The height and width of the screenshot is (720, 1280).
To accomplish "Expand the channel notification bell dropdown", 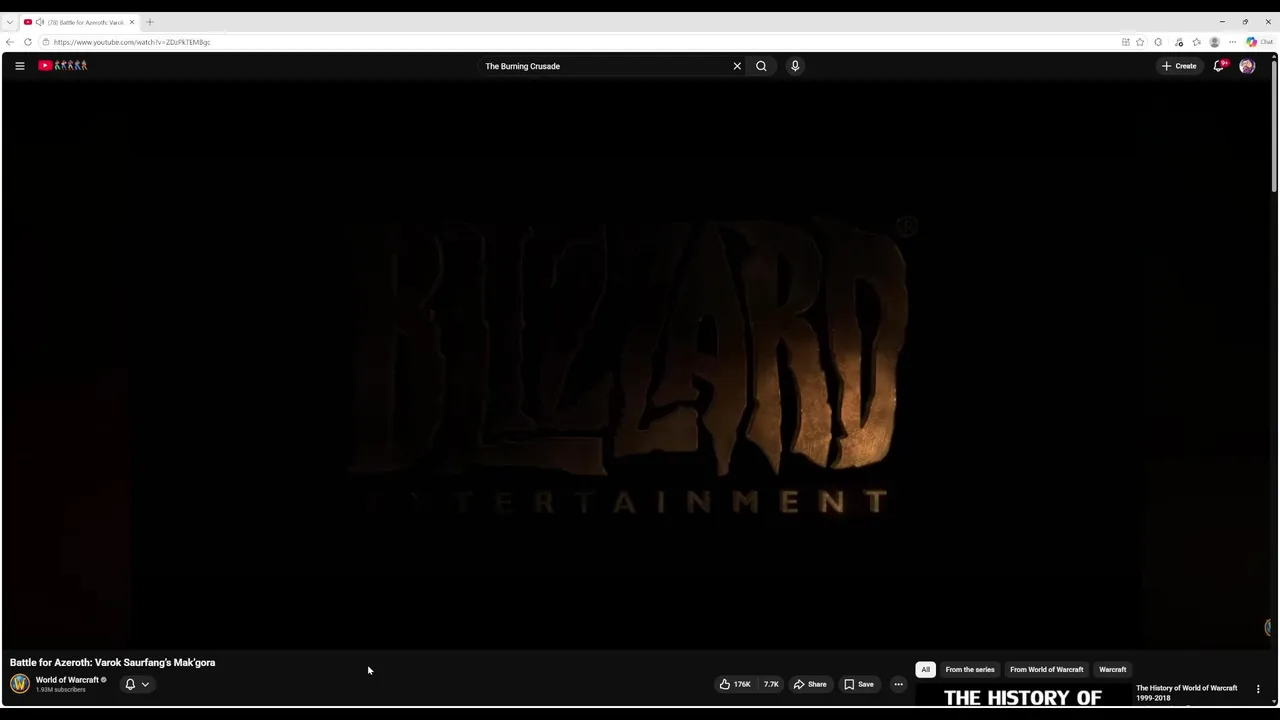I will pos(137,684).
